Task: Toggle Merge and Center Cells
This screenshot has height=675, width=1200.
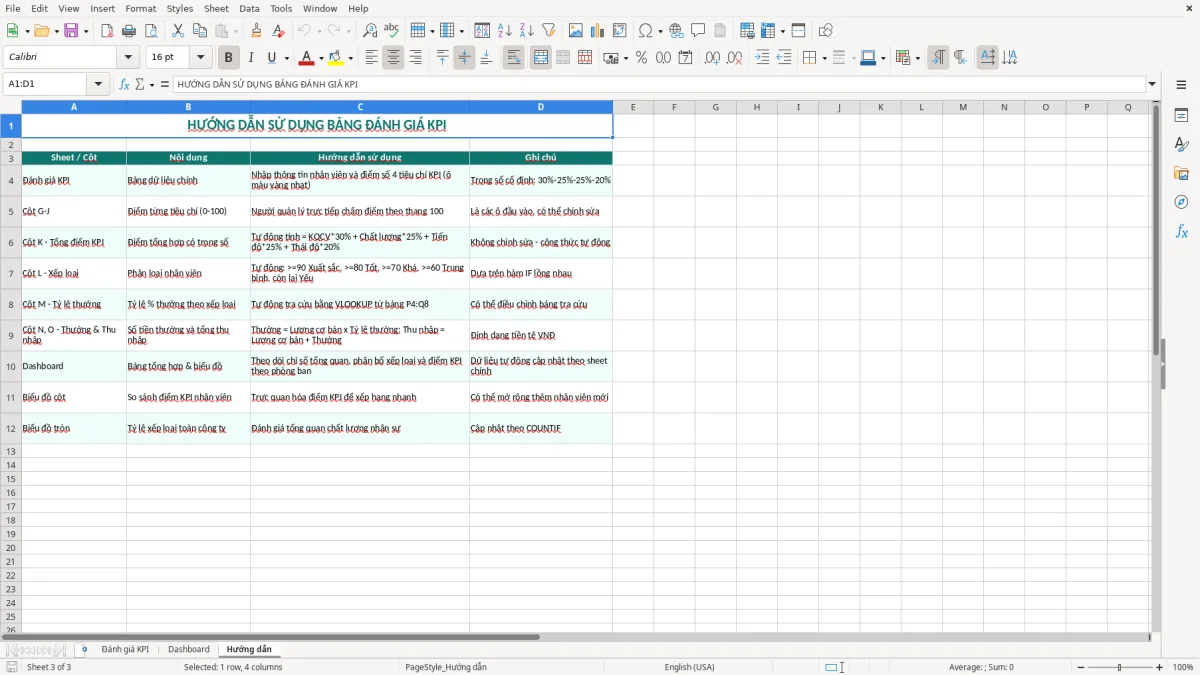Action: (x=541, y=58)
